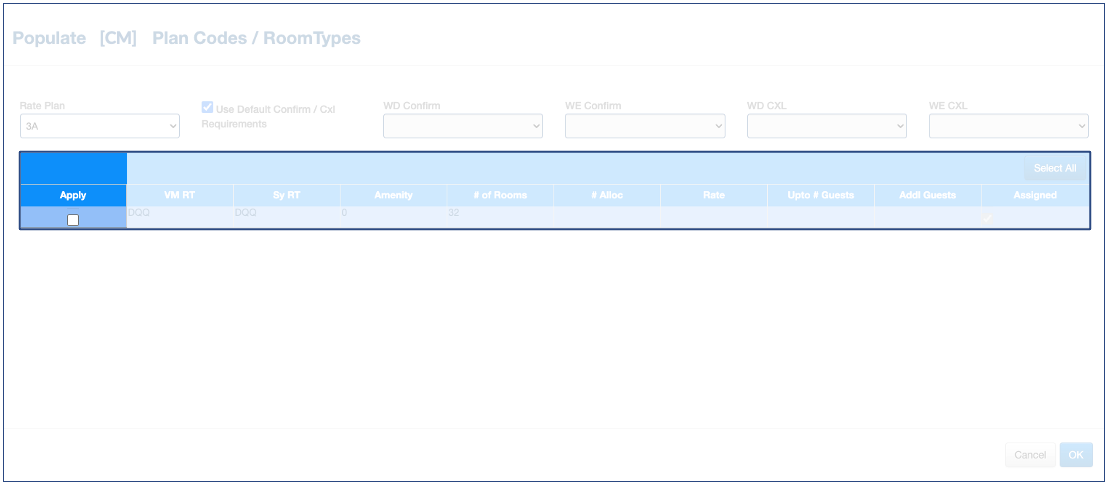Click the Upto # Guests column header
Viewport: 1109px width, 486px height.
tap(821, 195)
